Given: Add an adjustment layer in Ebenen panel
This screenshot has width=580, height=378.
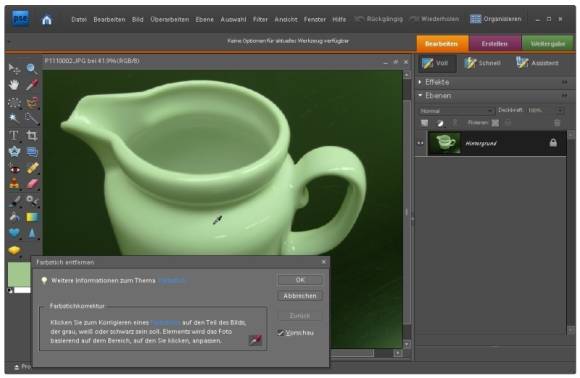Looking at the screenshot, I should (440, 123).
